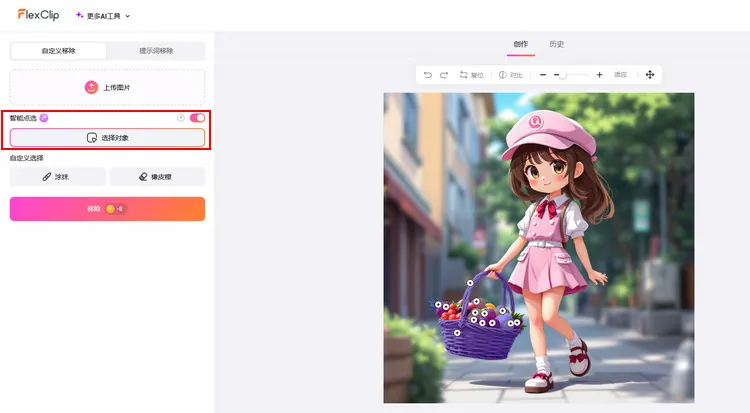Image resolution: width=750 pixels, height=413 pixels.
Task: Click the zoom in plus icon
Action: point(599,75)
